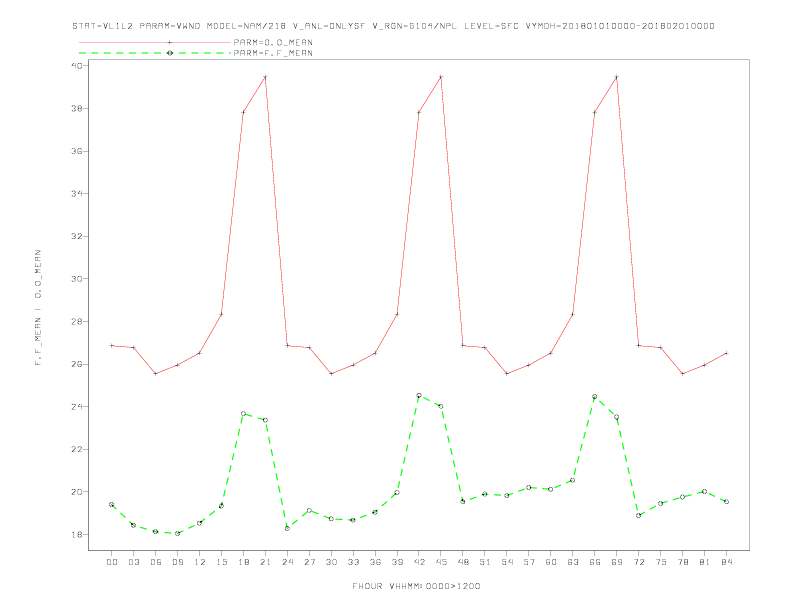Click the y-axis tick label 38

(78, 109)
